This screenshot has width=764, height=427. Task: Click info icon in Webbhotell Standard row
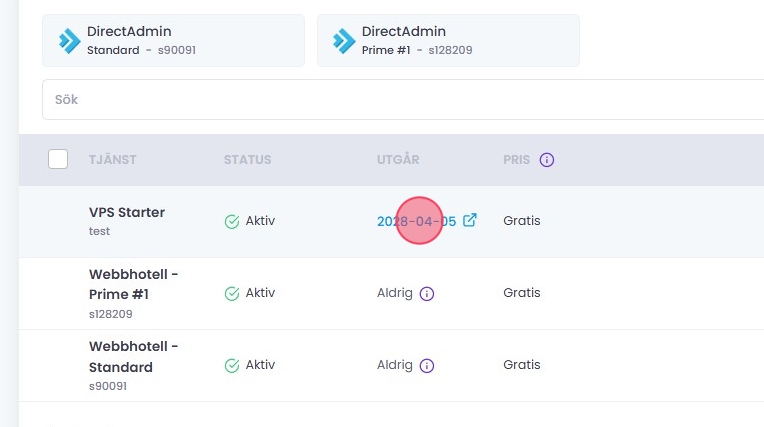coord(426,366)
